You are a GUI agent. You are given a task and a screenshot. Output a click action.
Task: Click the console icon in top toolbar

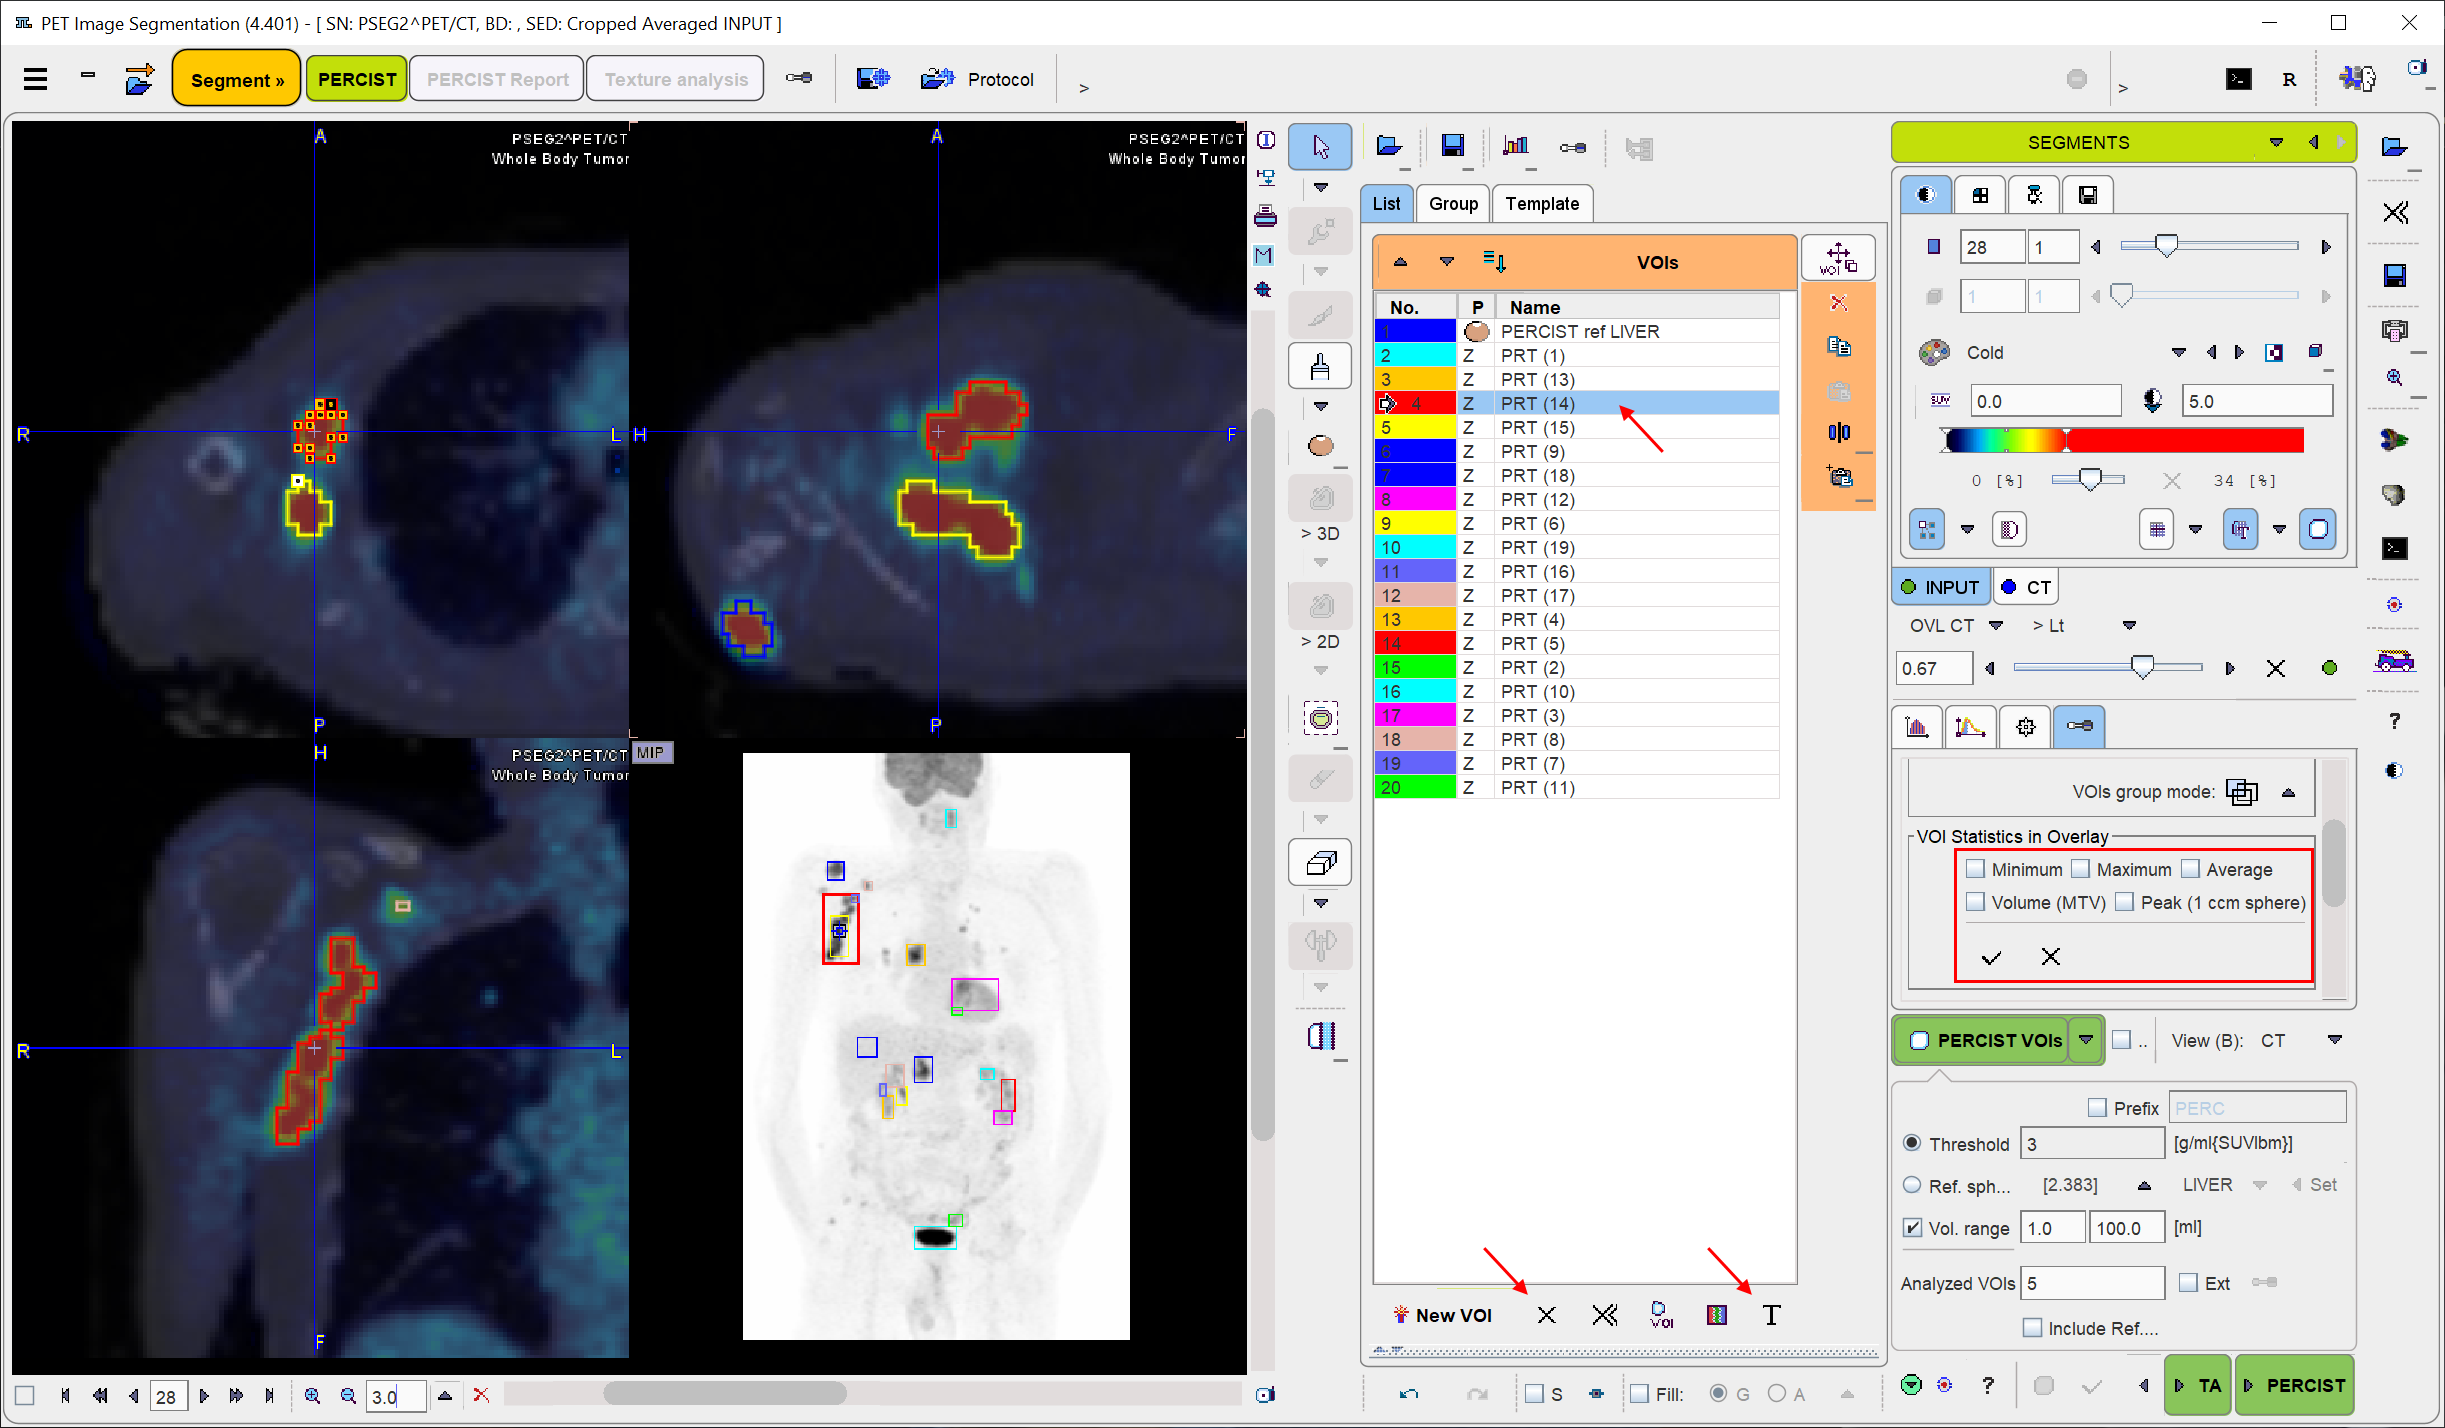(x=2238, y=79)
